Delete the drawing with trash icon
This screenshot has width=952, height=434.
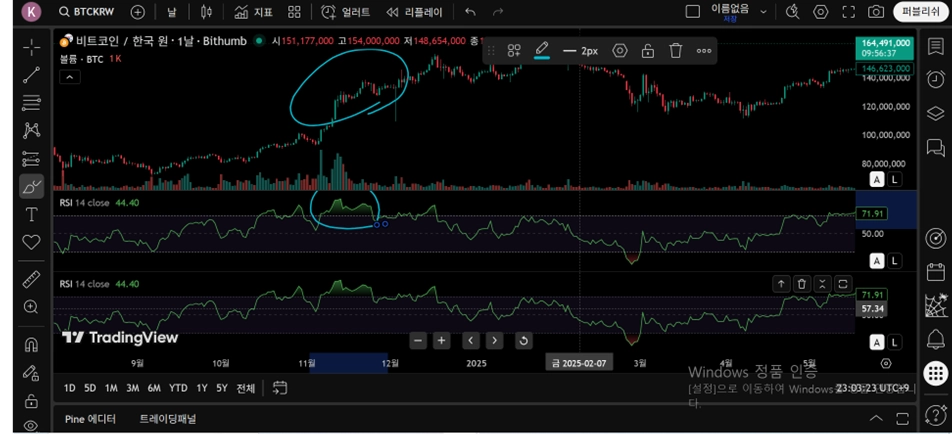(x=676, y=51)
